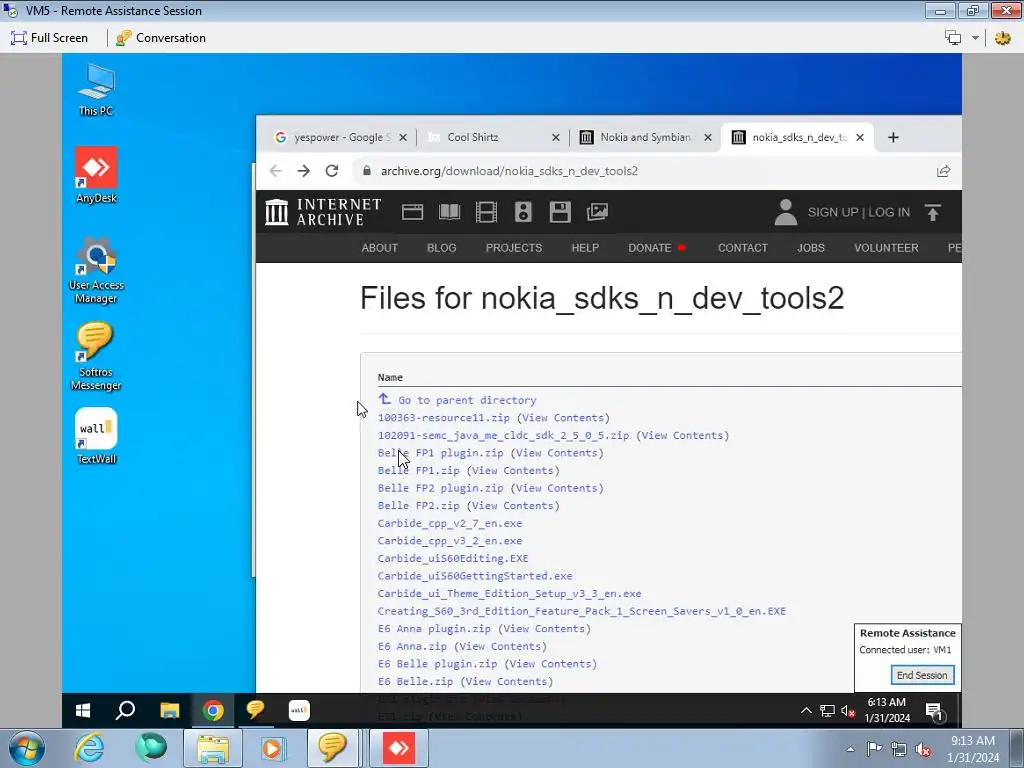The height and width of the screenshot is (768, 1024).
Task: Open Conversation in Remote Assistance toolbar
Action: tap(161, 38)
